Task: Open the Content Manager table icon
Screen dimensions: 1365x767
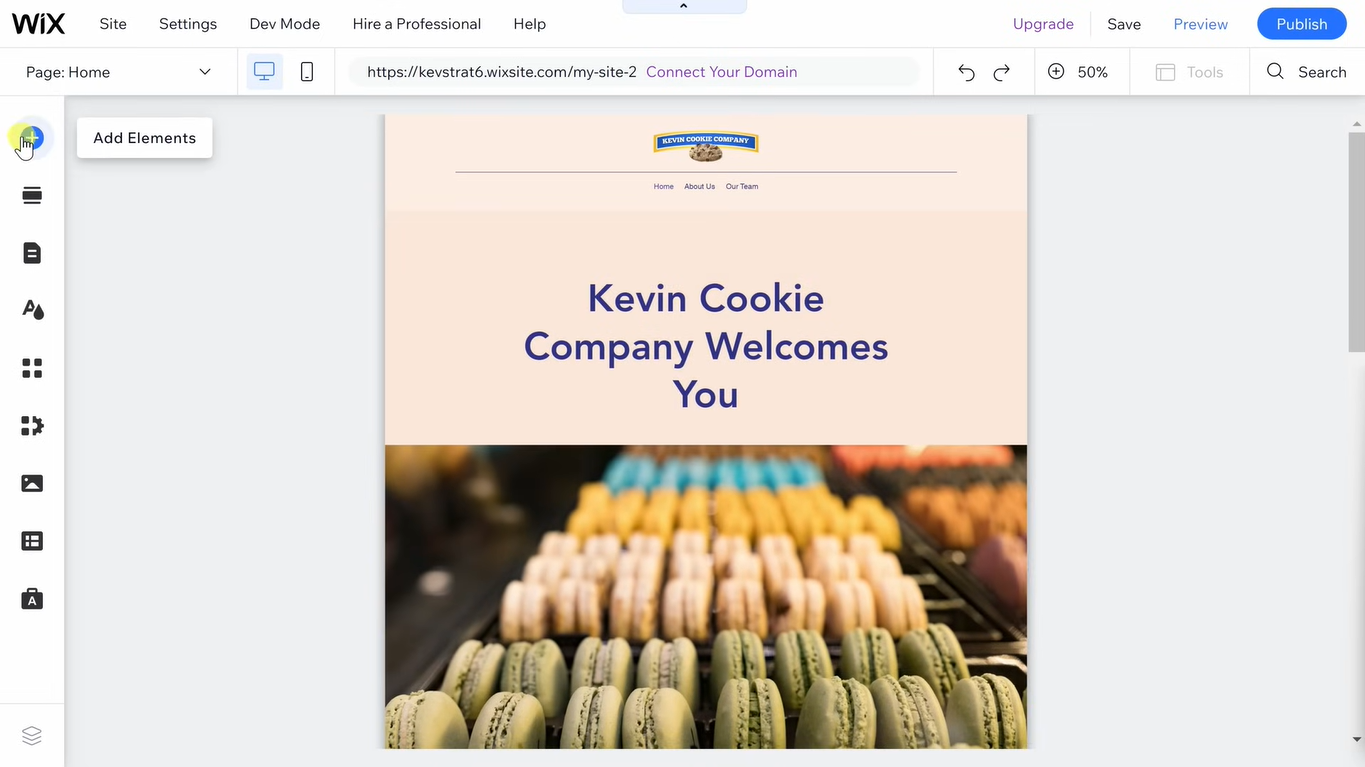Action: pos(32,541)
